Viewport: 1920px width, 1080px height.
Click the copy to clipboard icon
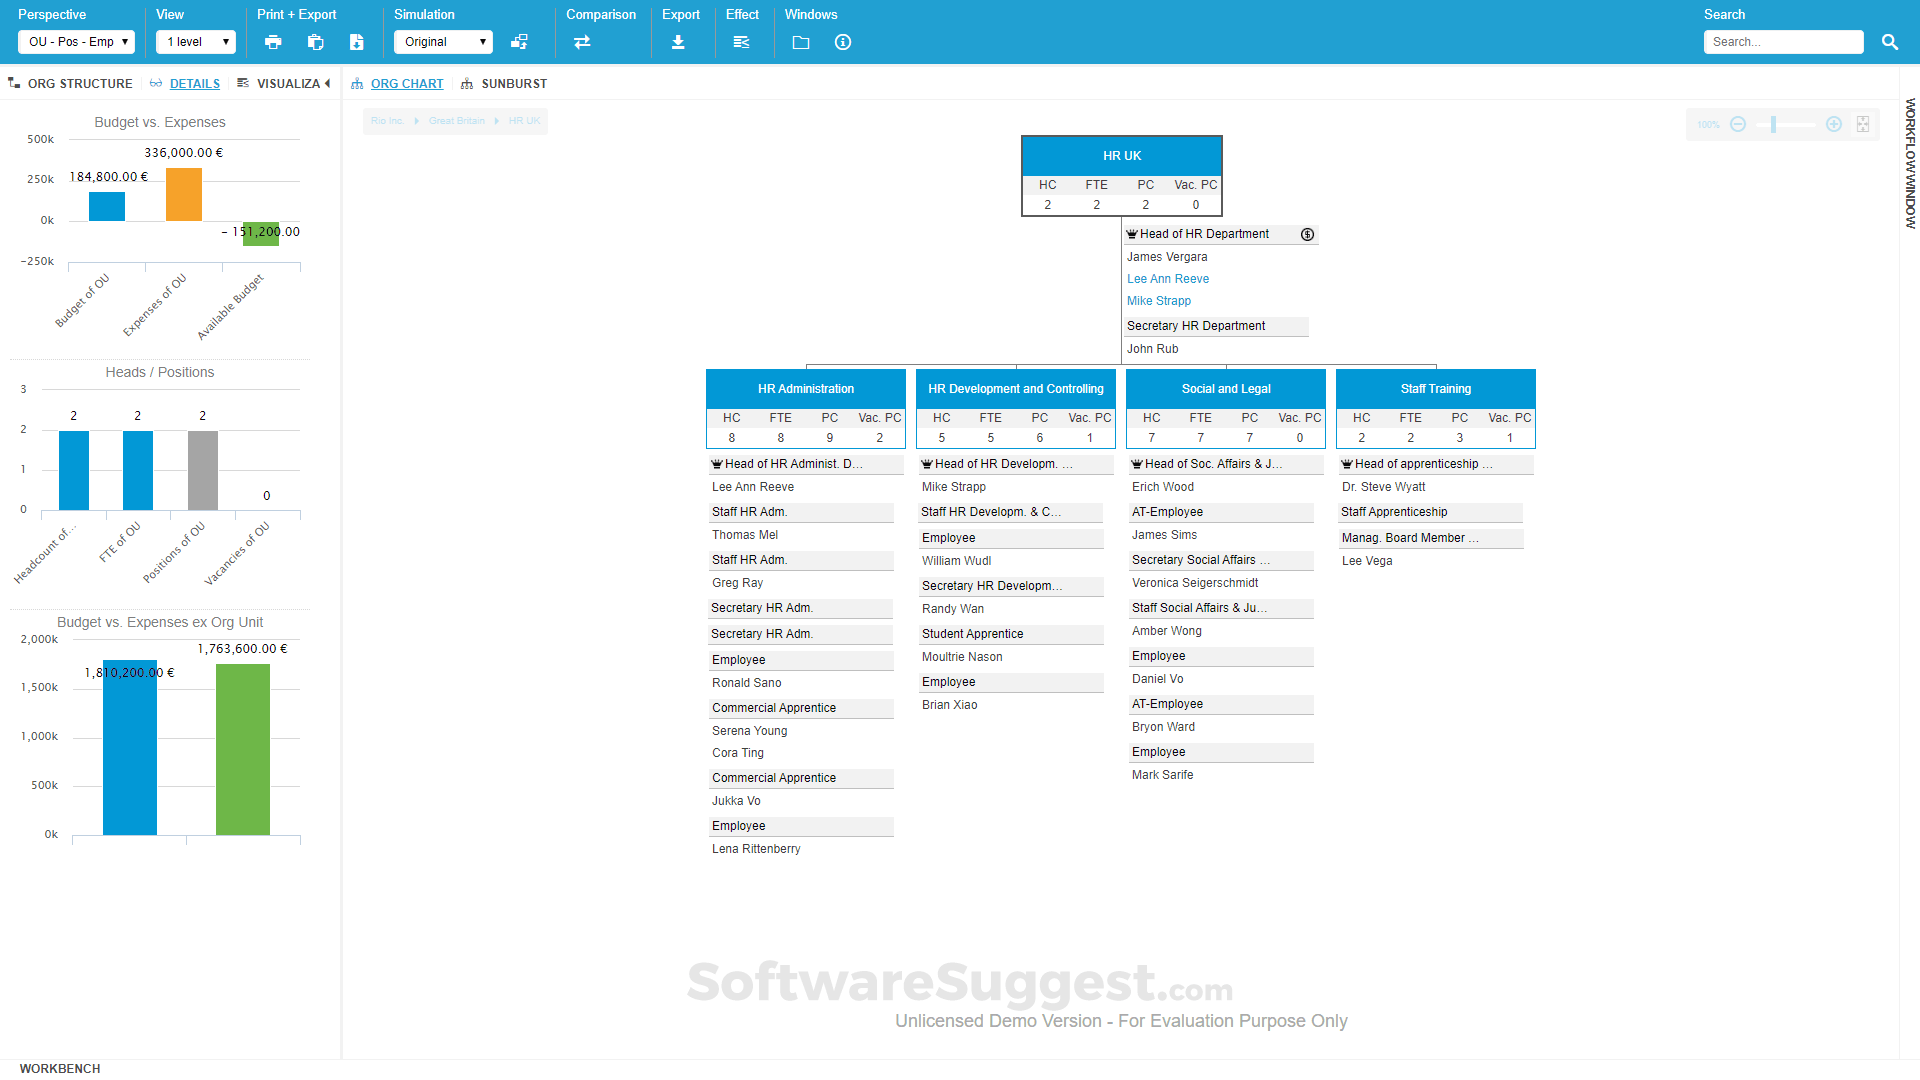(x=315, y=42)
